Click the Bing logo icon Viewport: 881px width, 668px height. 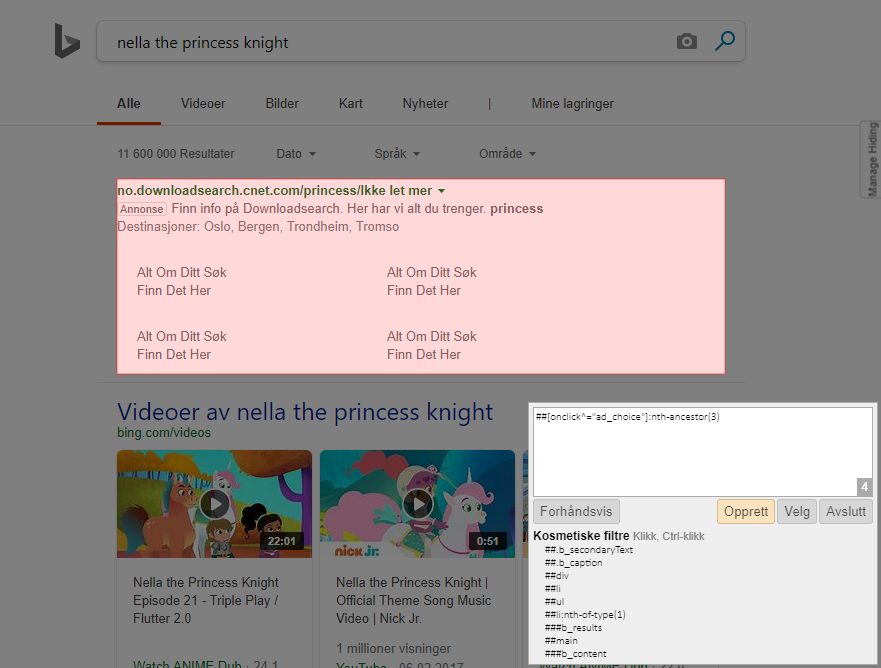tap(67, 40)
